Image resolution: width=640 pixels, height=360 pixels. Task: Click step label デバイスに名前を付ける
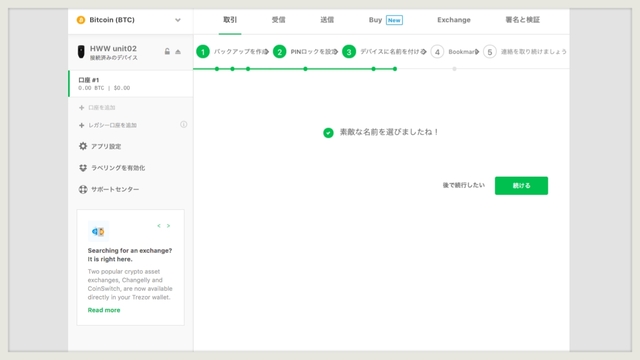pyautogui.click(x=391, y=52)
